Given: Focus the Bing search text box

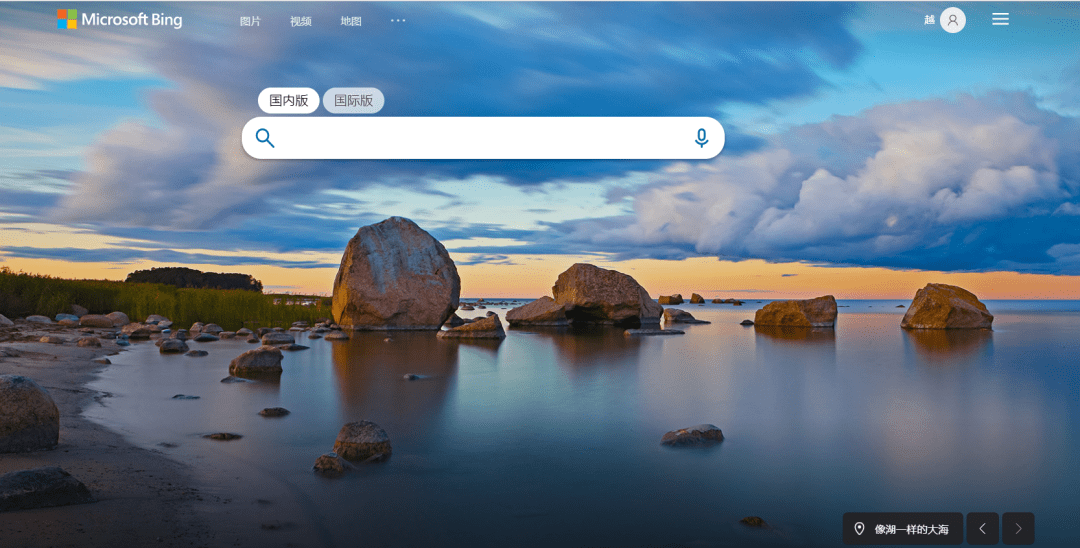Looking at the screenshot, I should click(483, 138).
